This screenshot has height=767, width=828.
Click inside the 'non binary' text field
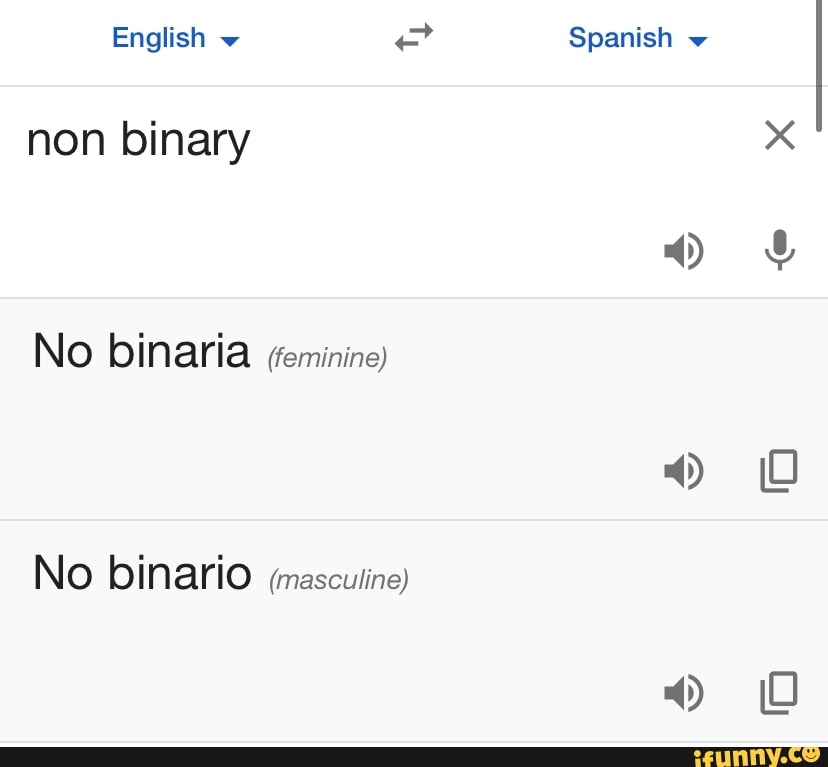click(x=138, y=140)
